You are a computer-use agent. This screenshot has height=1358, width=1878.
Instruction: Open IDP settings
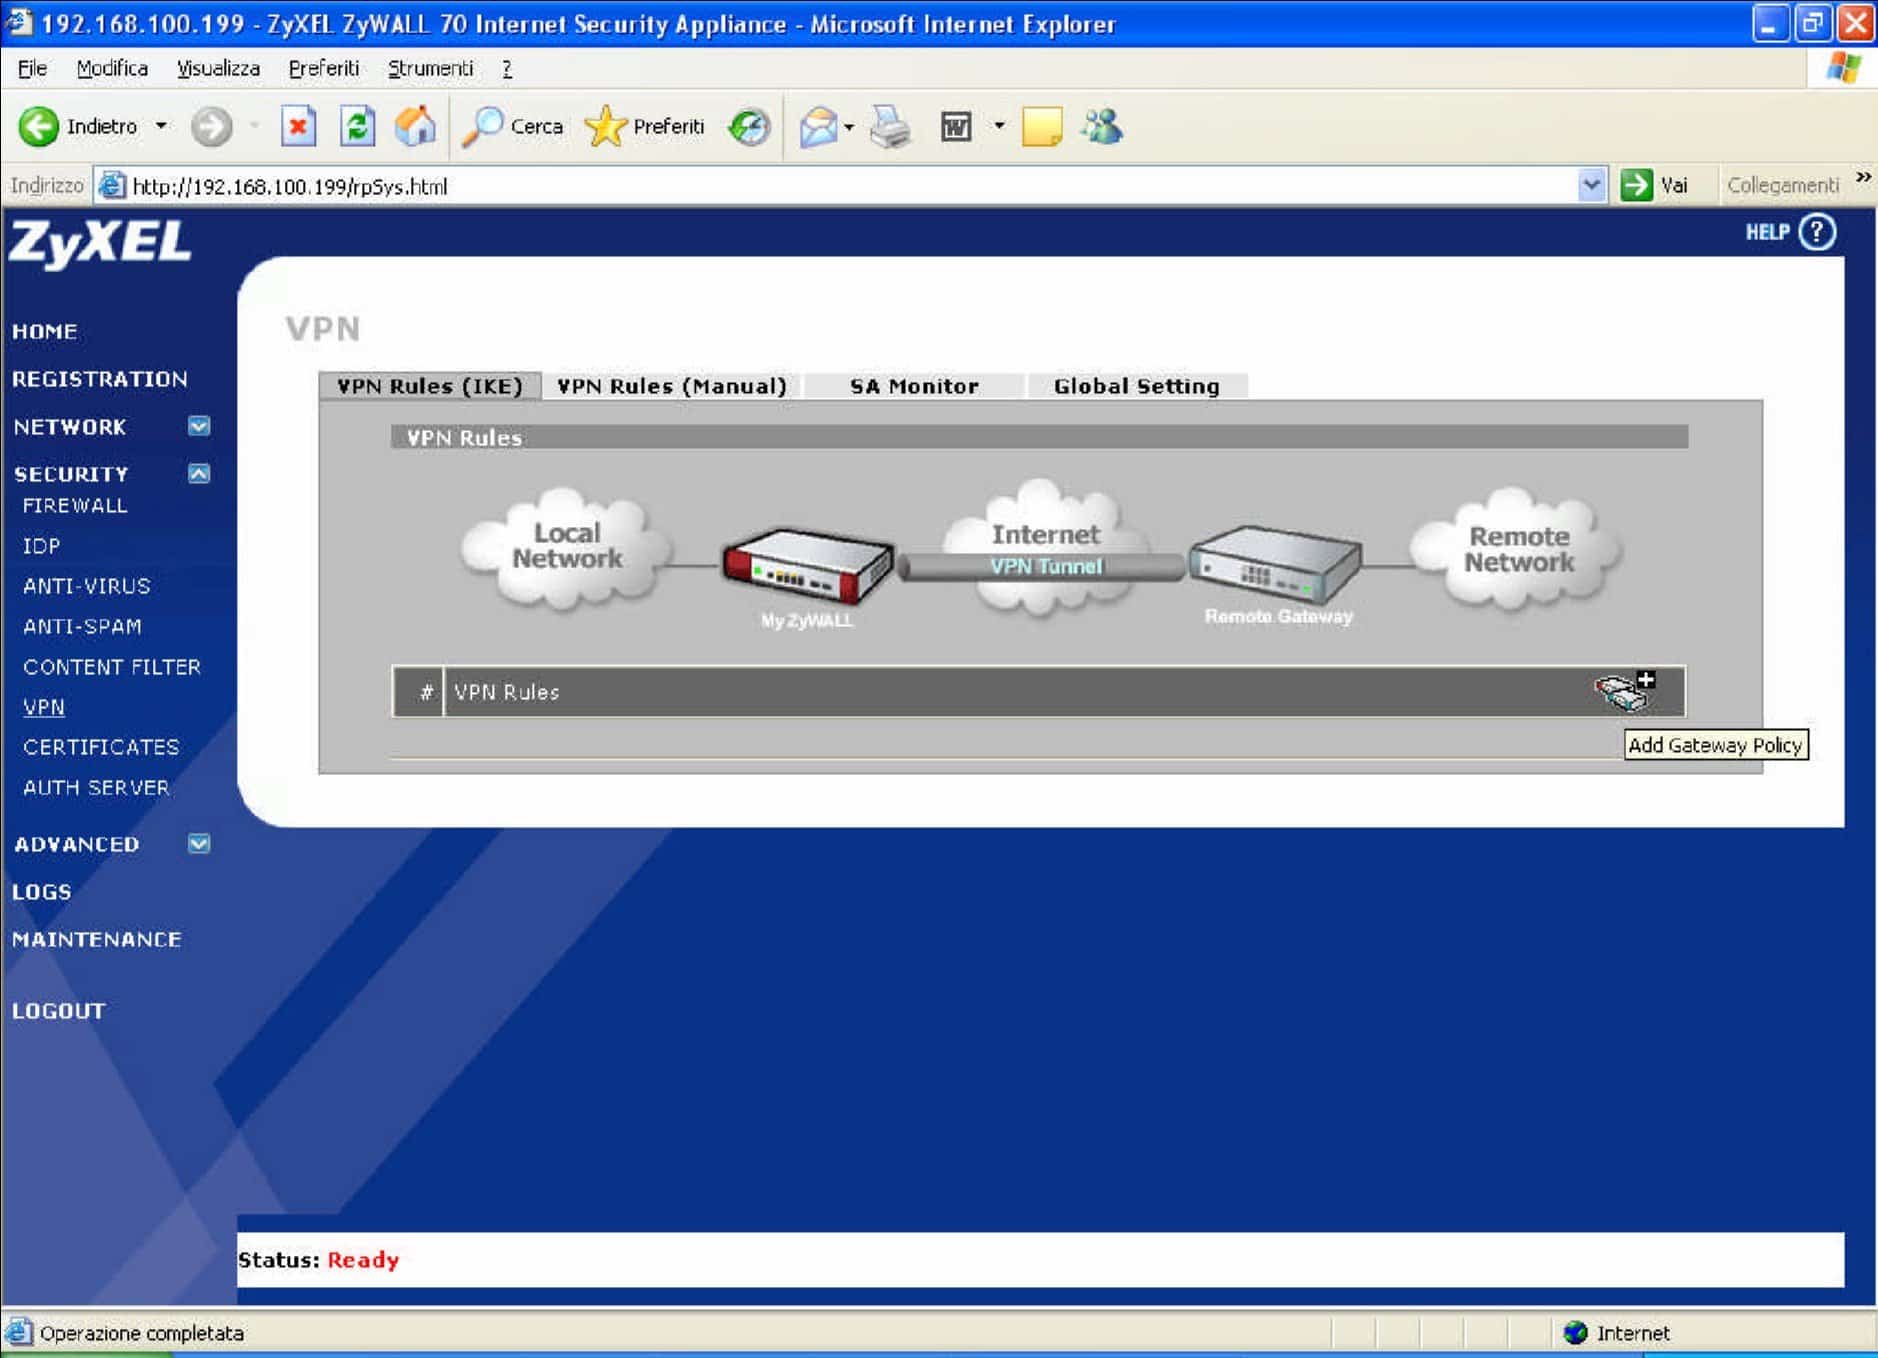tap(41, 546)
